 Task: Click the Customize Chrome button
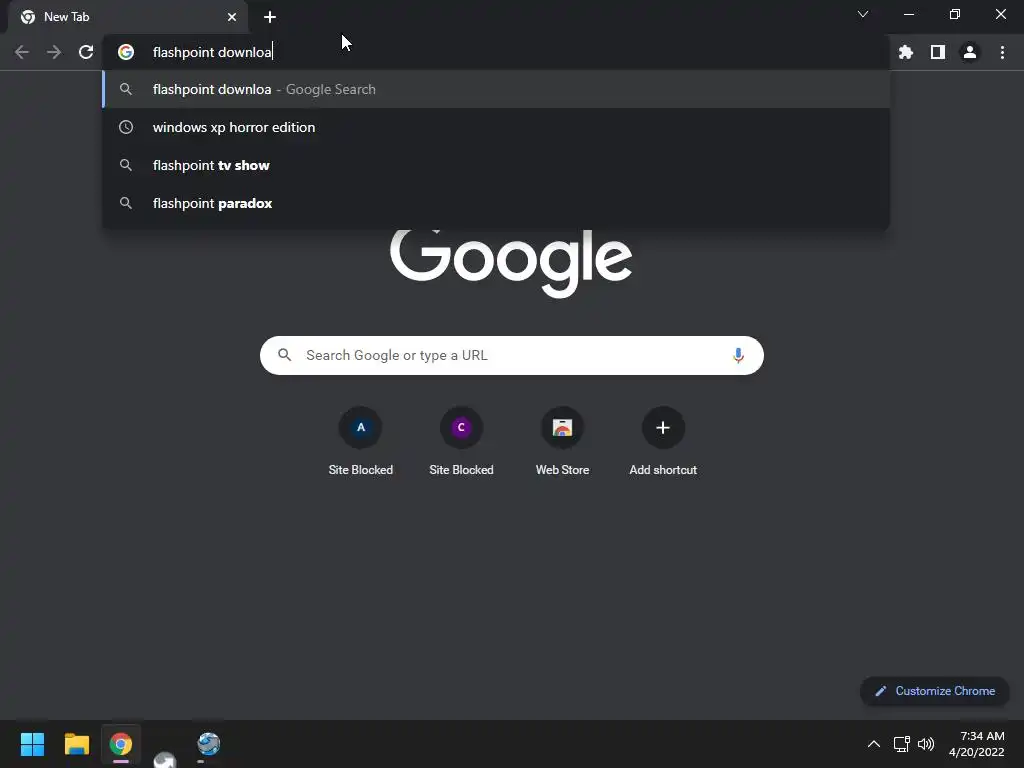935,691
